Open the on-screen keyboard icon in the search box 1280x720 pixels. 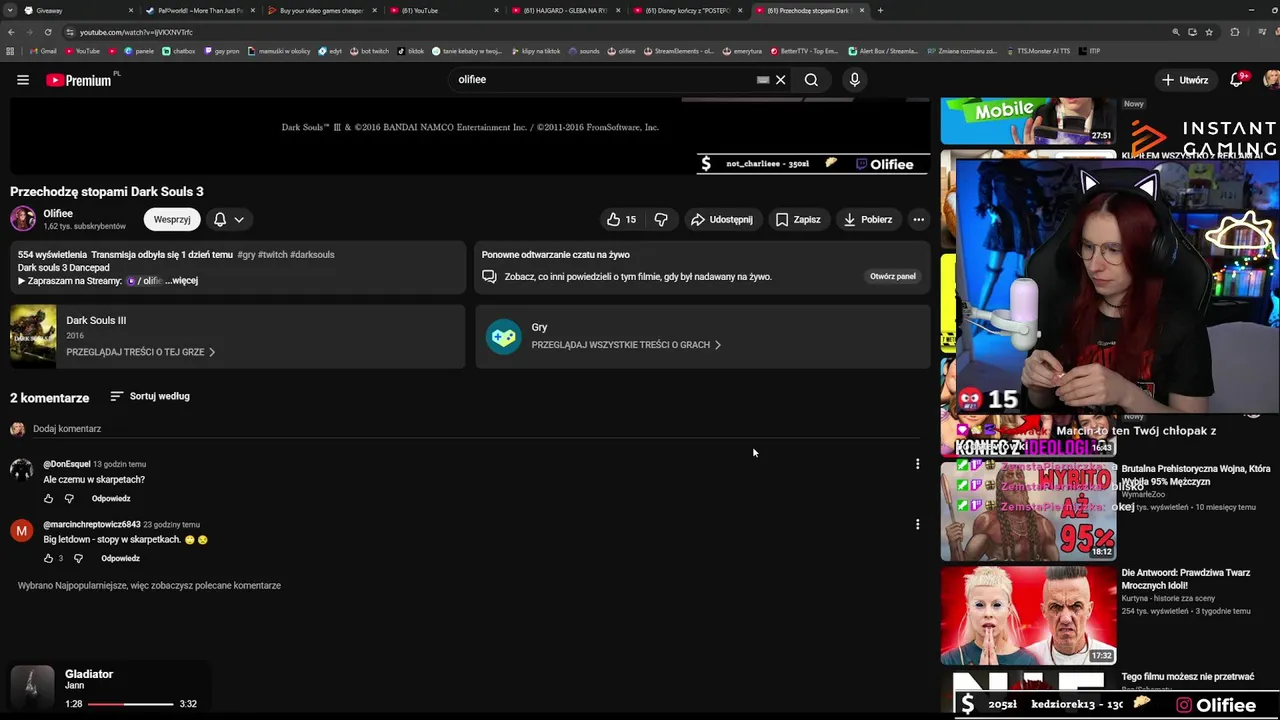[x=763, y=80]
